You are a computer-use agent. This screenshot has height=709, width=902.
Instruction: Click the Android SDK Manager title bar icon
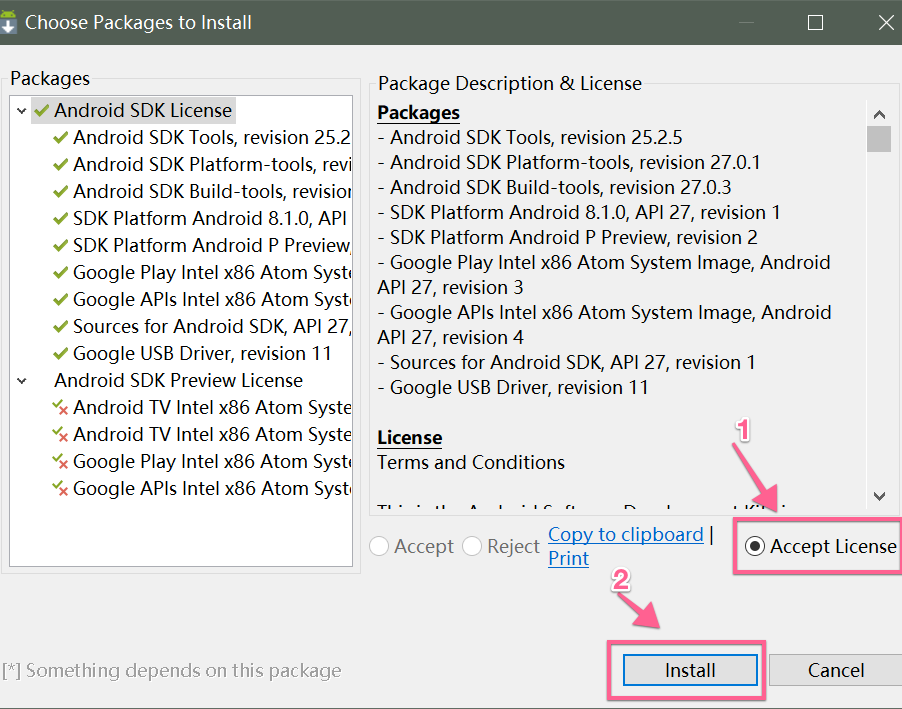click(7, 22)
